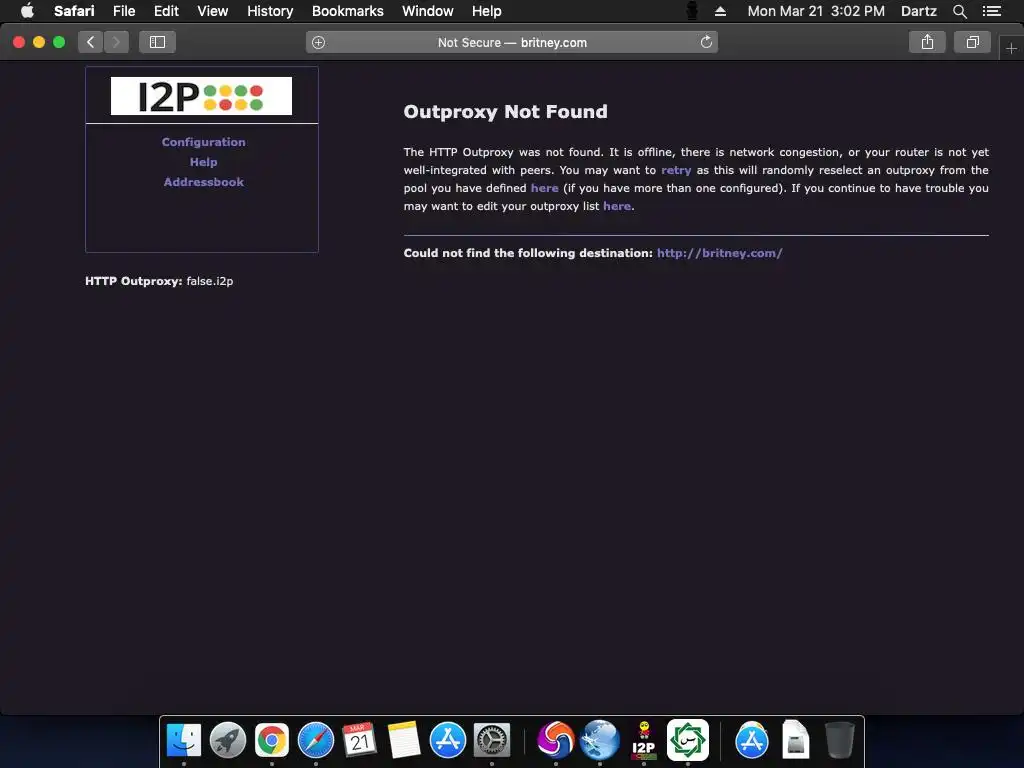Open the Apple menu
1024x768 pixels.
tap(27, 11)
